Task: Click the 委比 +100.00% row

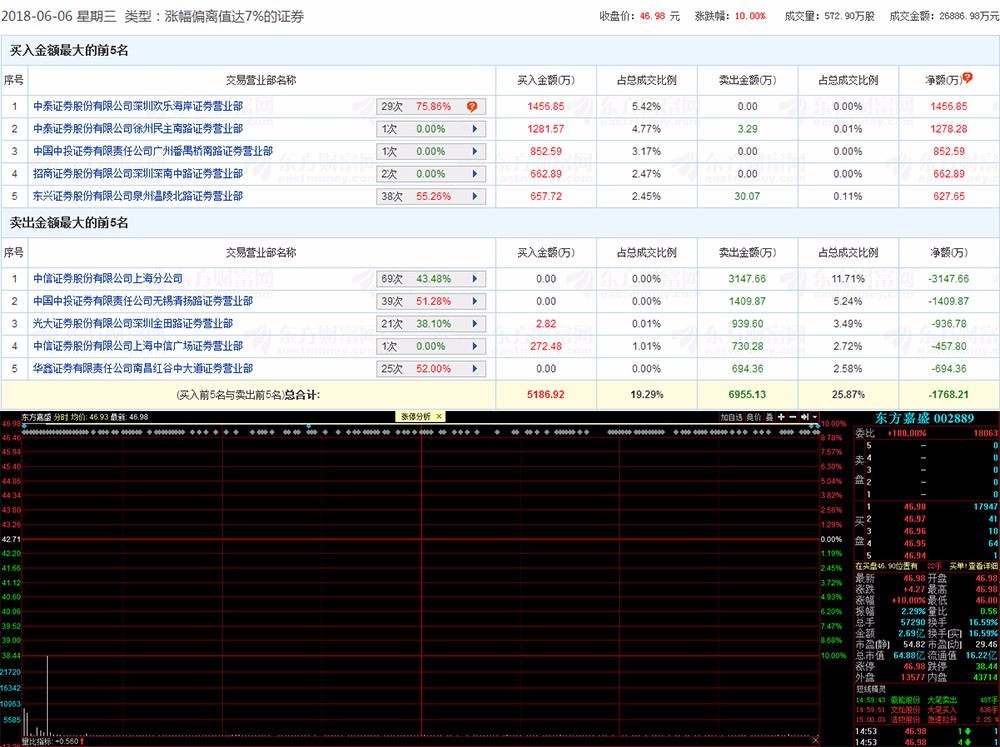Action: (927, 433)
